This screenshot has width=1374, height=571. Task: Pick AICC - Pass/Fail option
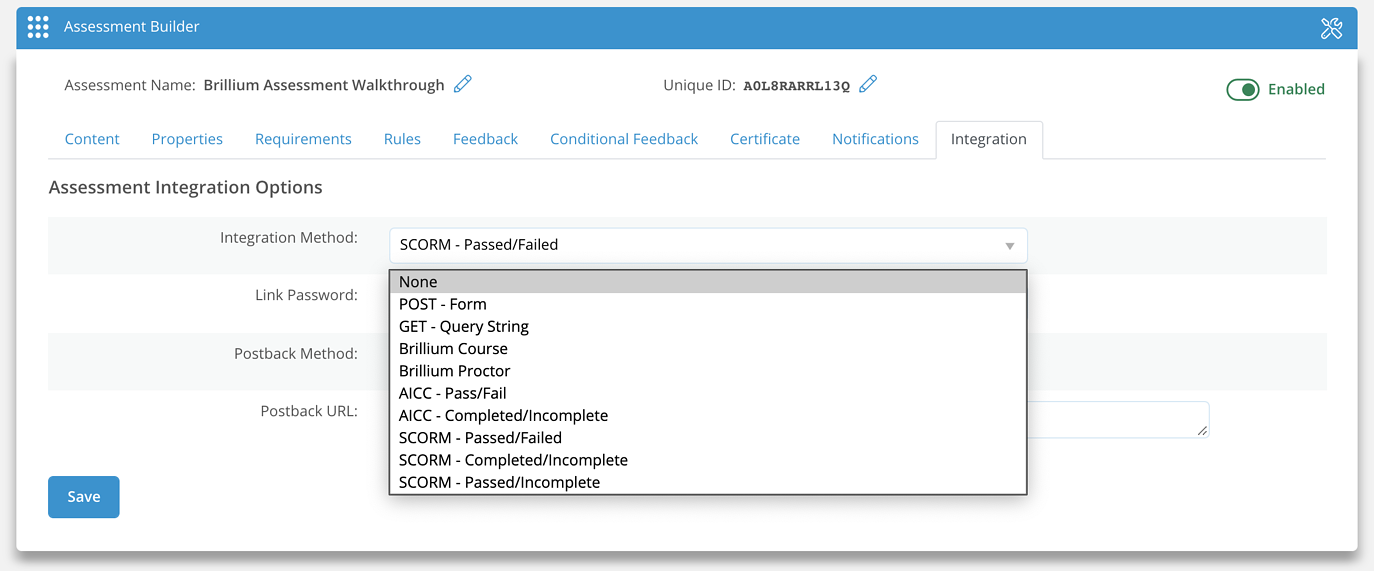click(x=708, y=393)
